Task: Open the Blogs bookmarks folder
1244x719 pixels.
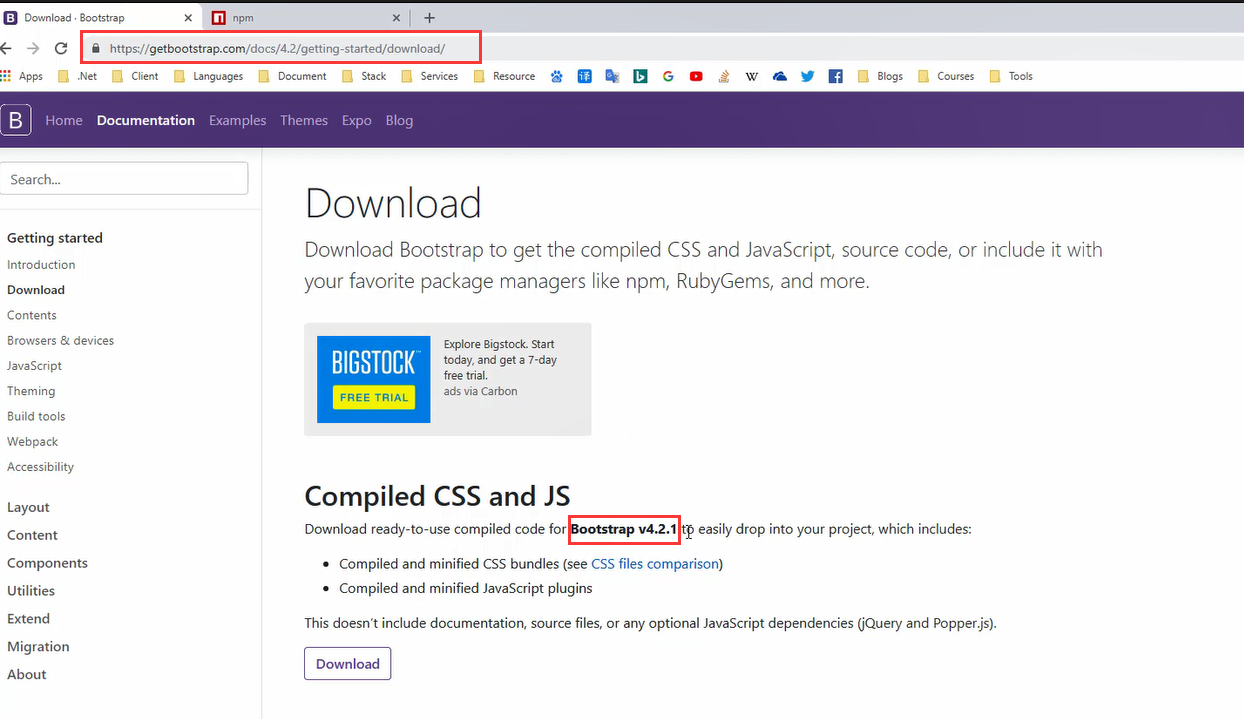Action: (x=880, y=76)
